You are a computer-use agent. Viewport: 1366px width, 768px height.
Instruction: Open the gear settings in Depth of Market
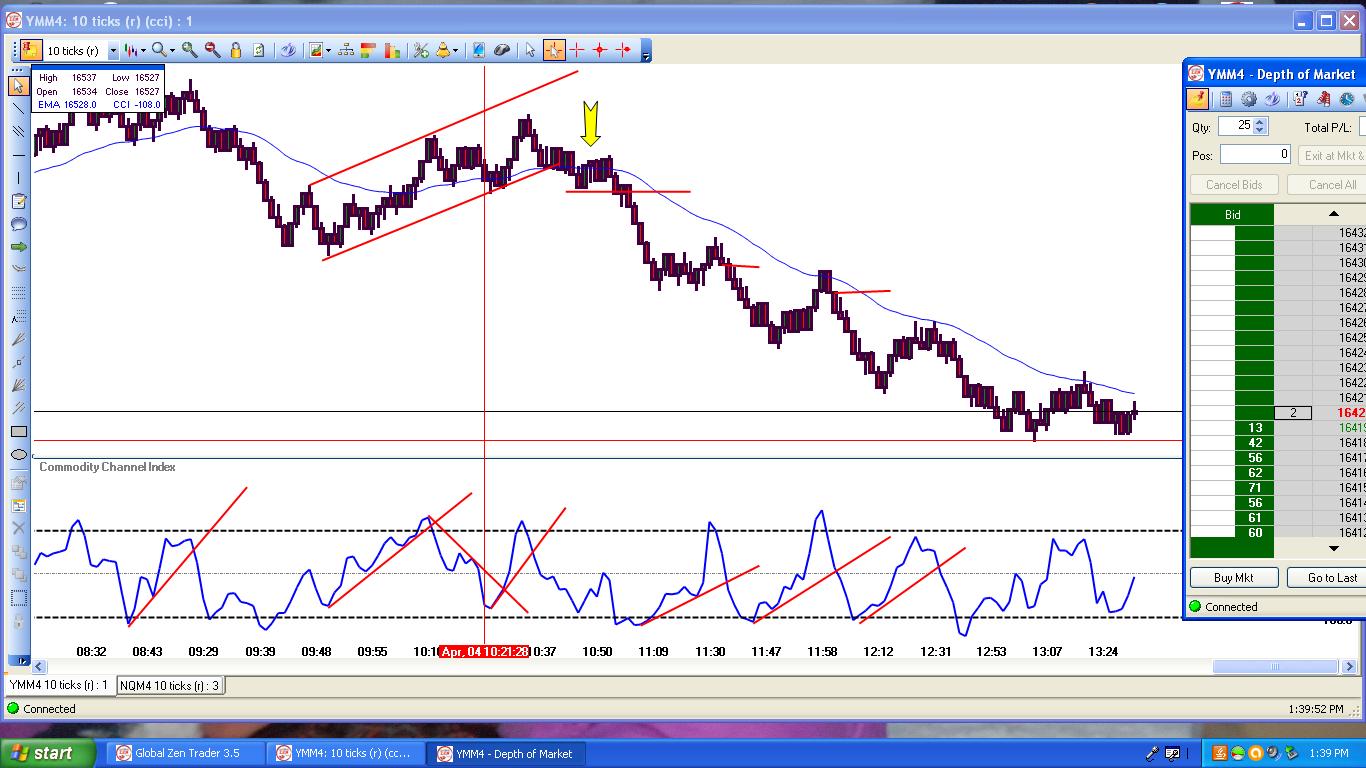(x=1249, y=99)
